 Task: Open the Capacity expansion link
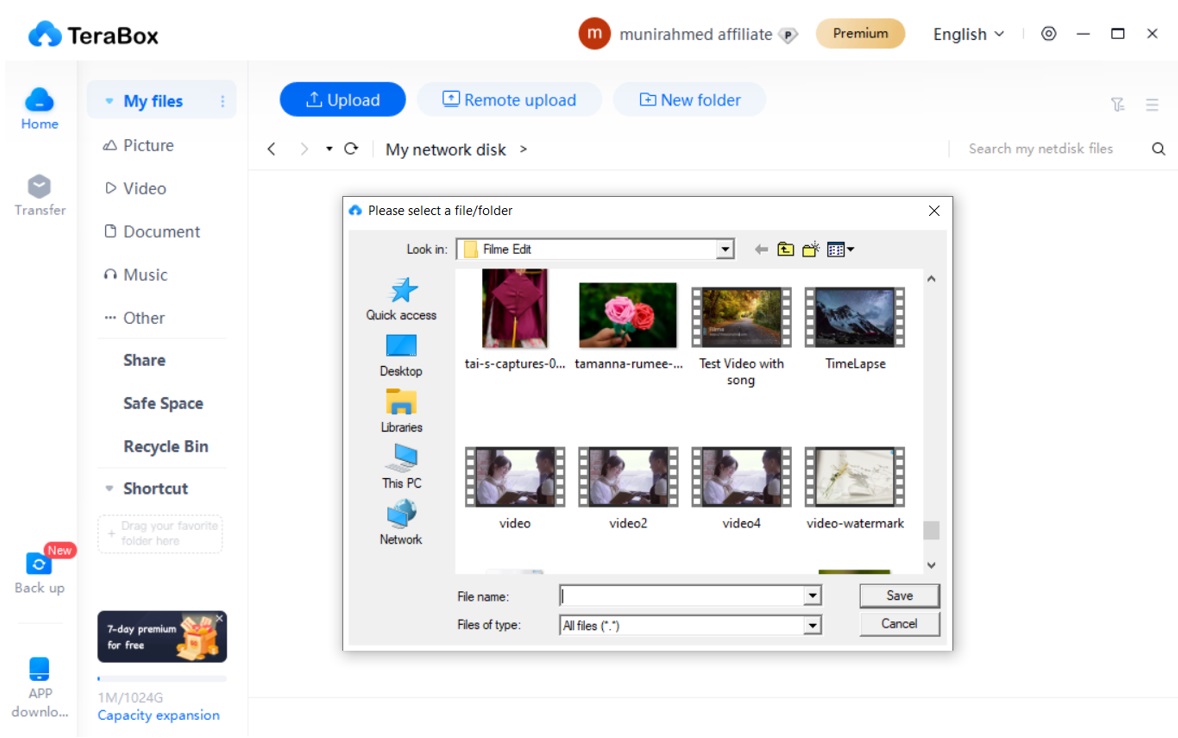click(x=159, y=715)
